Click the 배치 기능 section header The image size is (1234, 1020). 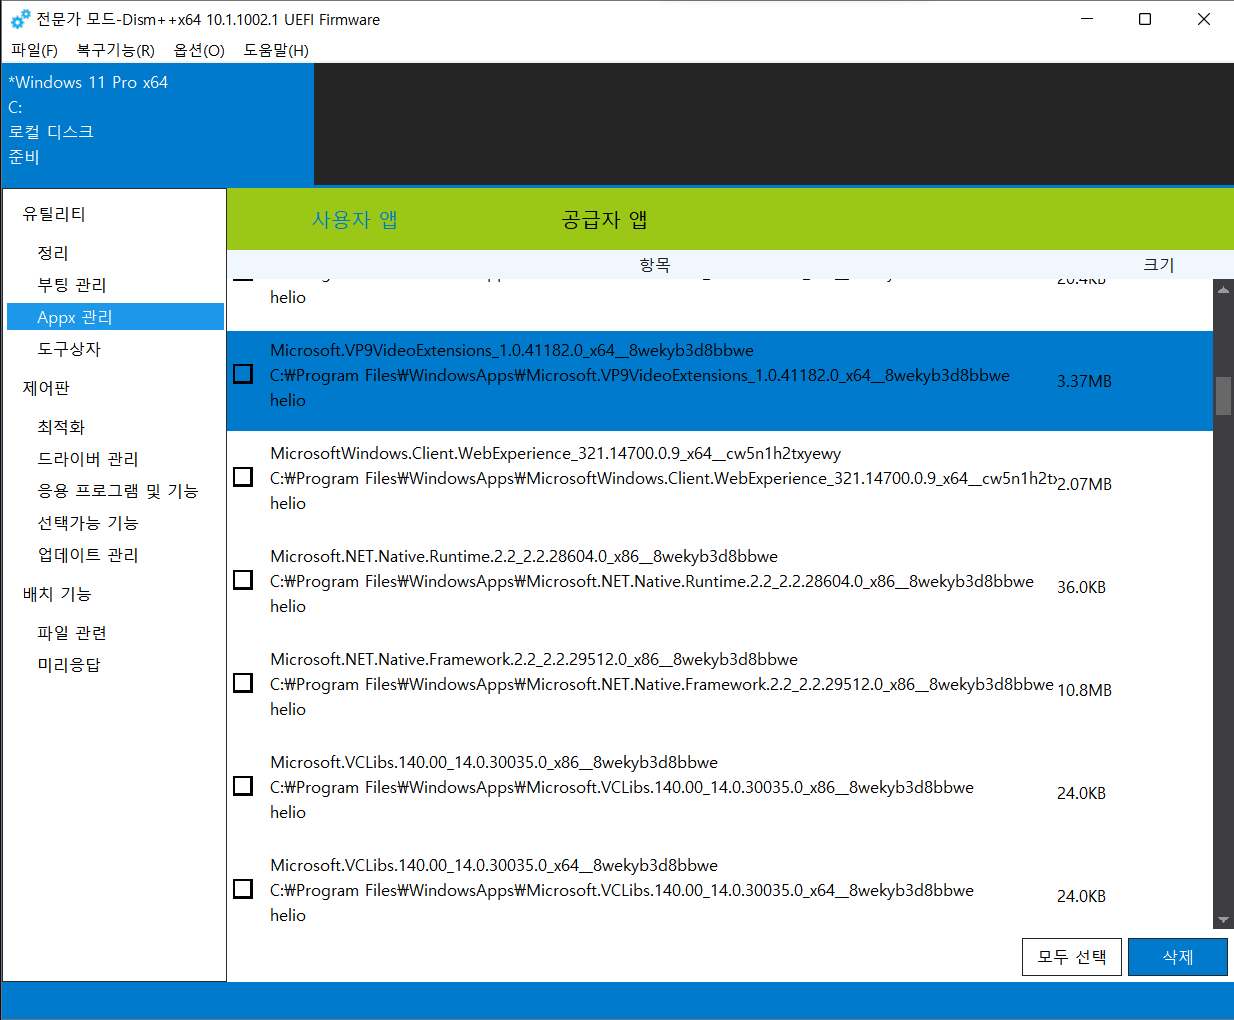click(57, 594)
